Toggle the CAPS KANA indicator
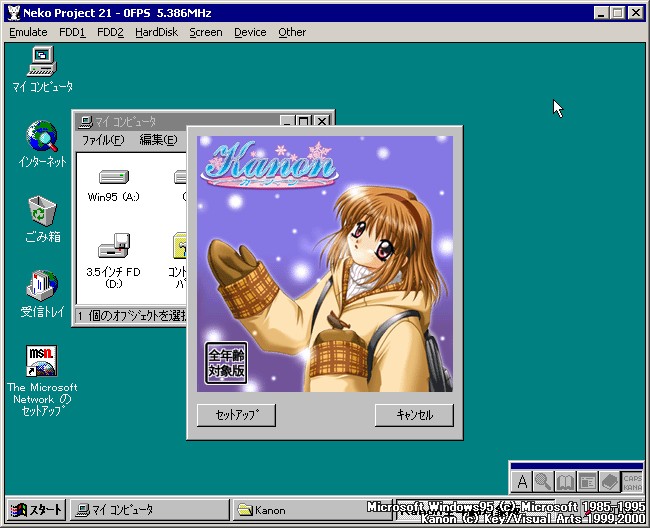 point(632,482)
